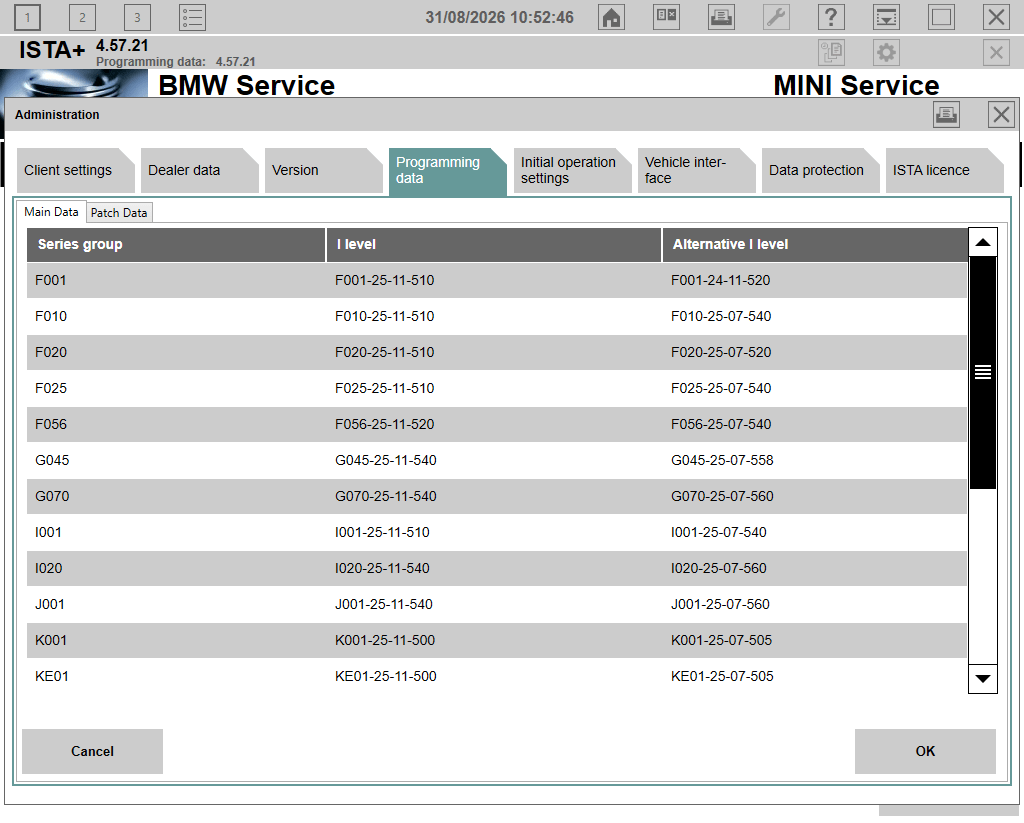Click the I level column header
This screenshot has height=823, width=1024.
click(x=494, y=245)
